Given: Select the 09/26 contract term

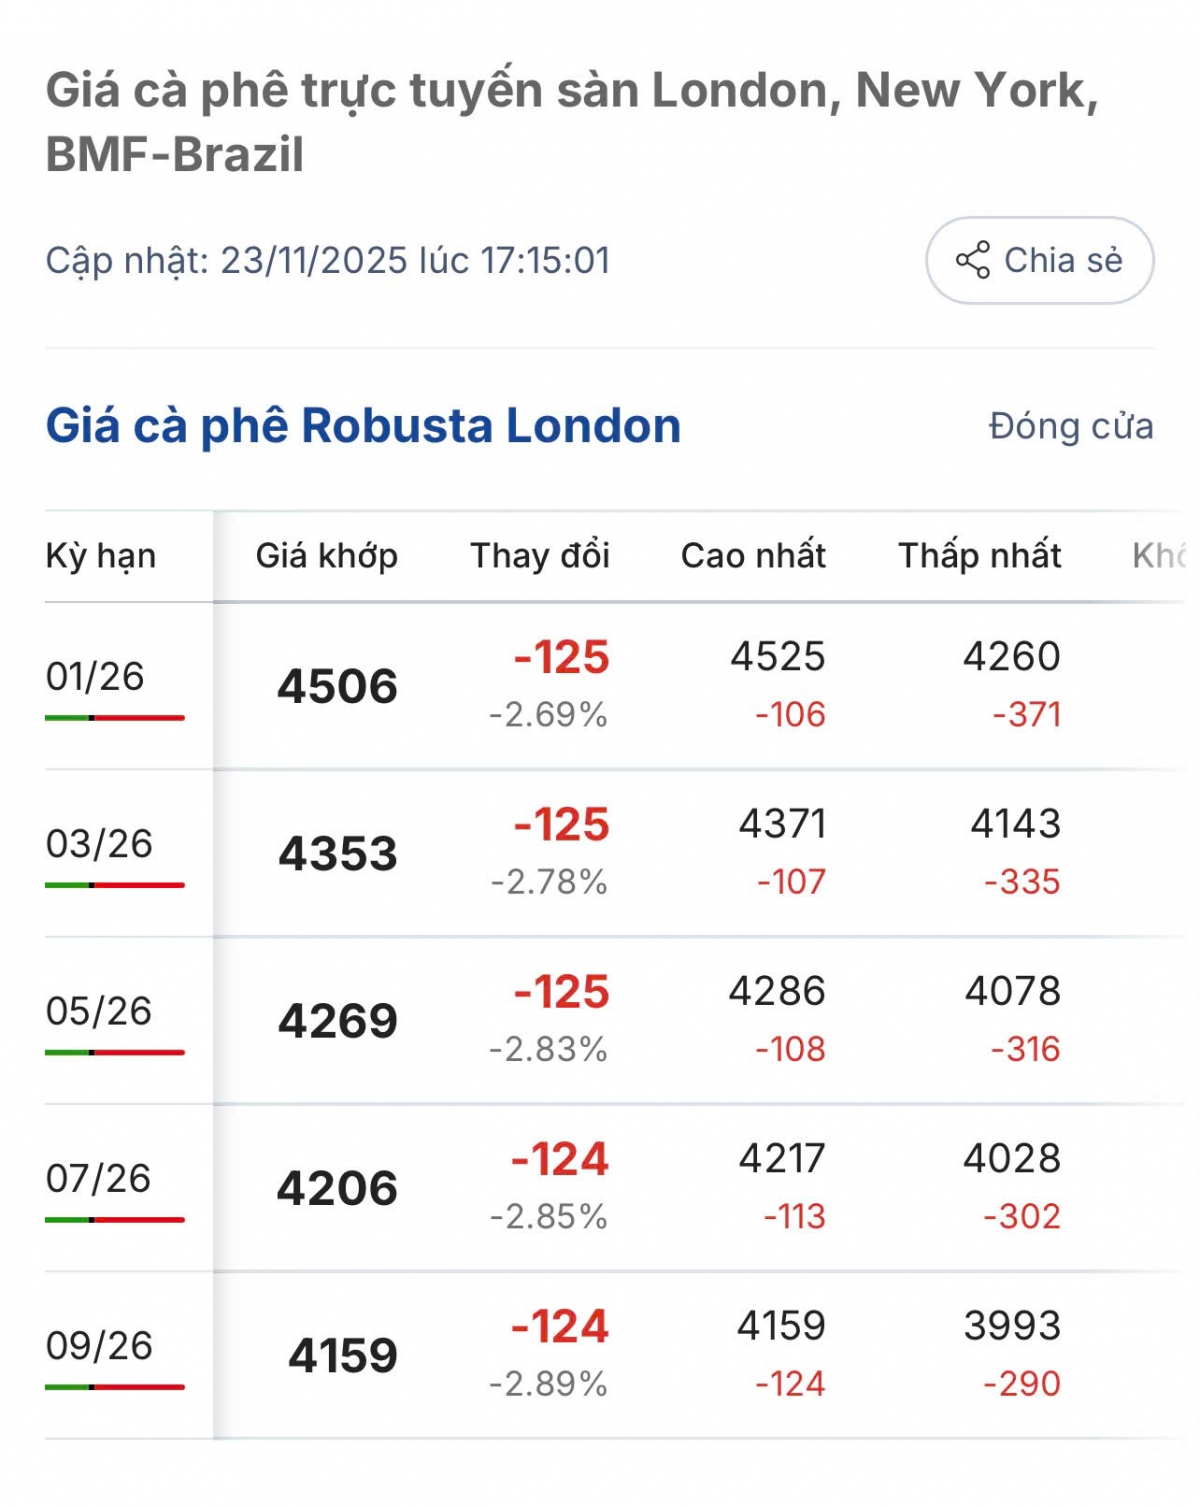Looking at the screenshot, I should 99,1346.
